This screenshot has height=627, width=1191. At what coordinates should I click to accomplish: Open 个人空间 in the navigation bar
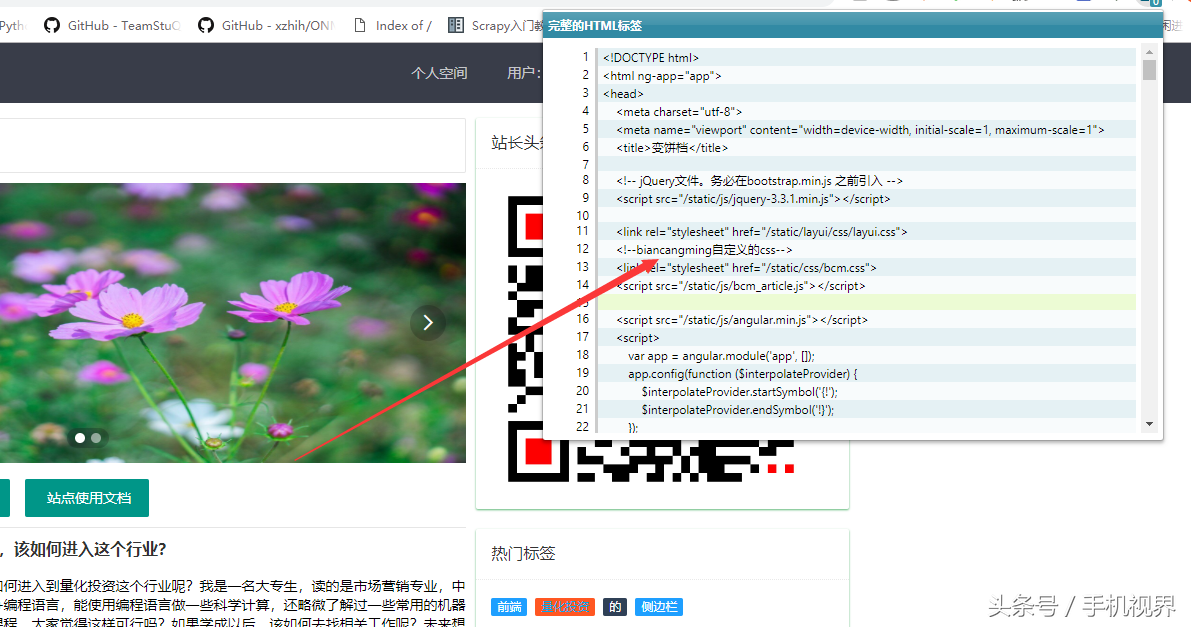[439, 73]
